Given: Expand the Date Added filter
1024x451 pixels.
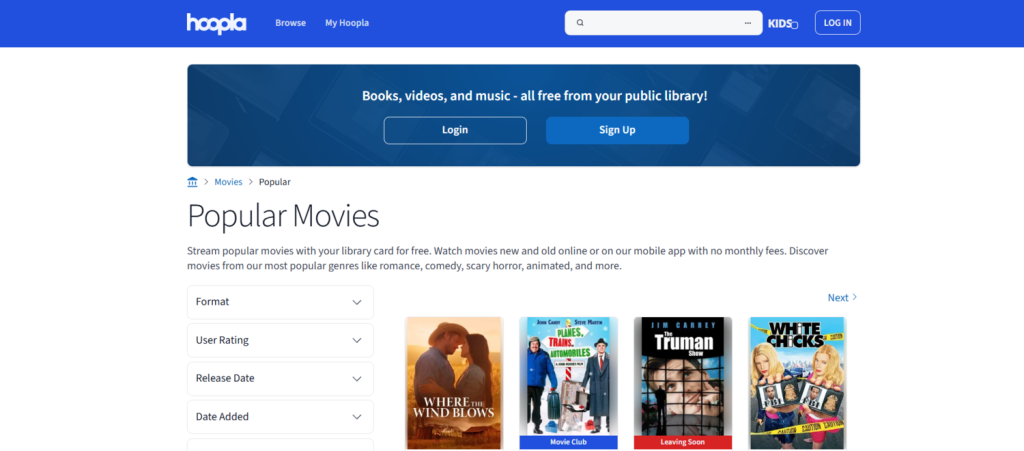Looking at the screenshot, I should [x=280, y=416].
